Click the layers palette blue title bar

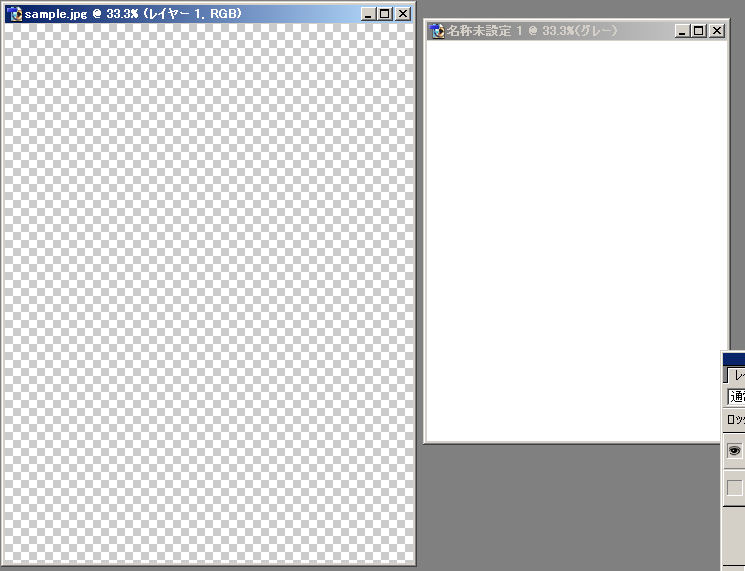point(734,359)
